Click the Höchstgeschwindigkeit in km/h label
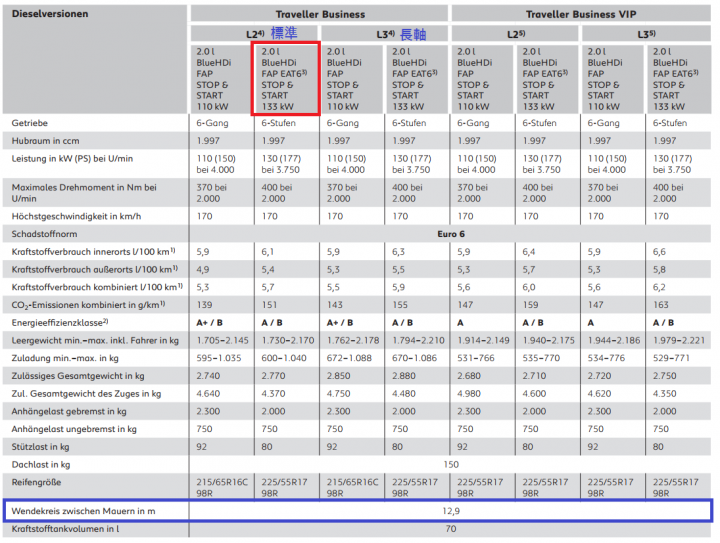This screenshot has width=720, height=543. [76, 216]
